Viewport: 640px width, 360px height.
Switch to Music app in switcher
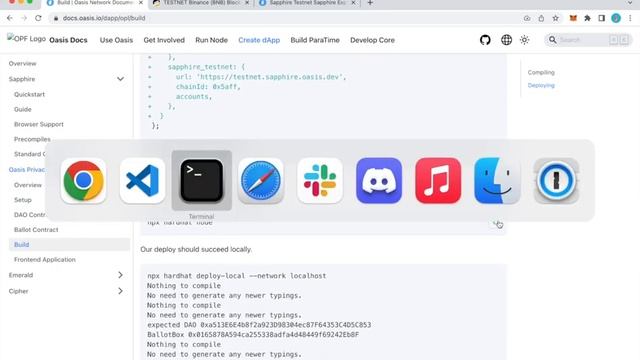click(438, 181)
